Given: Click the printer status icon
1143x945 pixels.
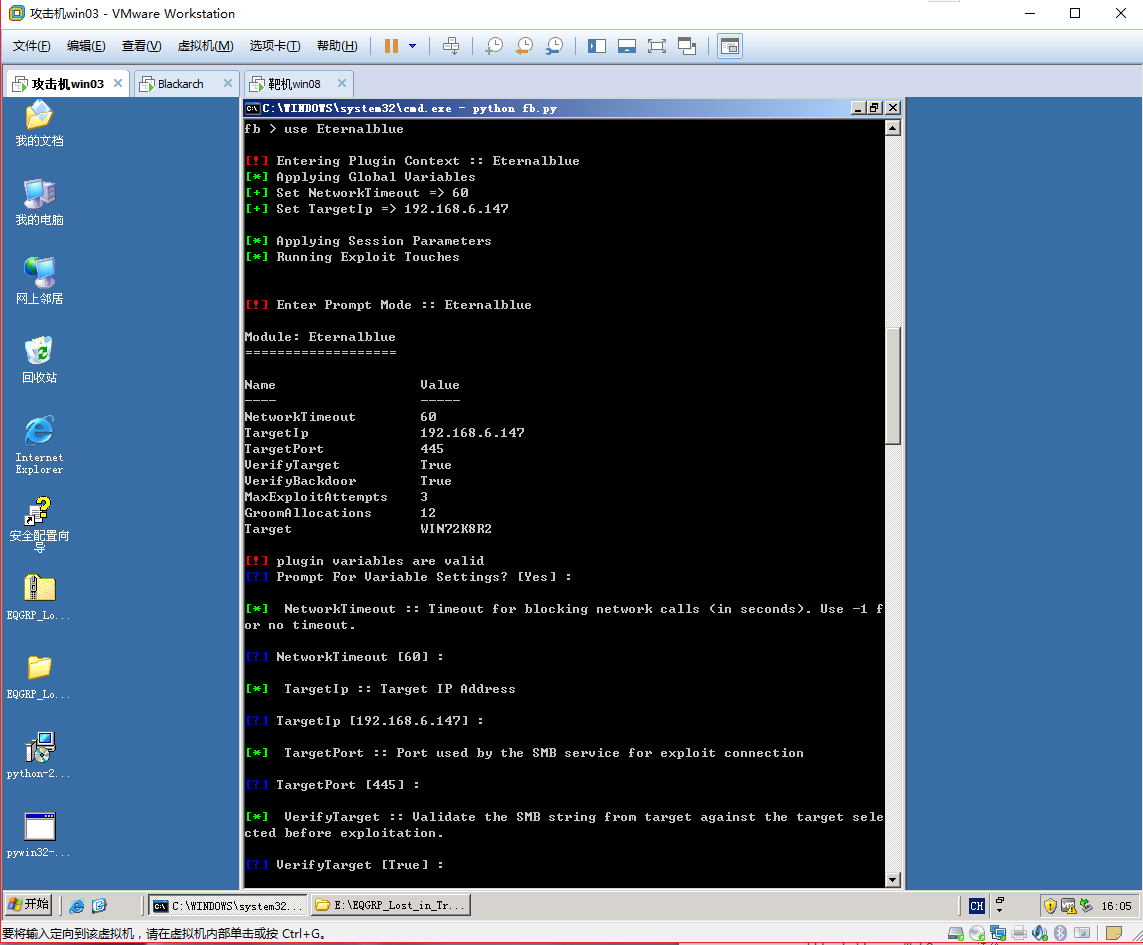Looking at the screenshot, I should click(x=1019, y=933).
